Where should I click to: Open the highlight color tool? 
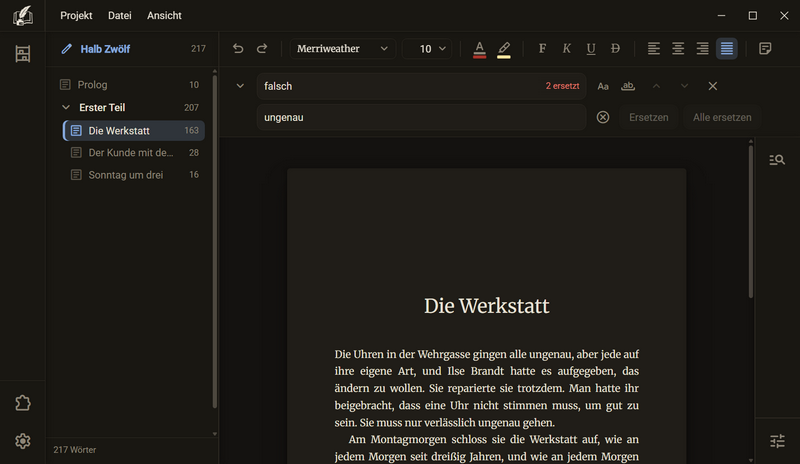pyautogui.click(x=504, y=49)
